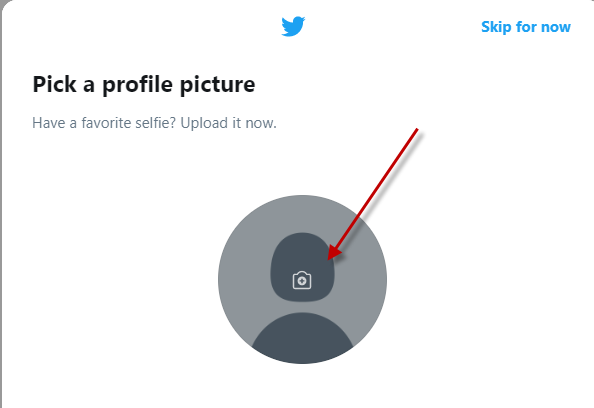Select the avatar head silhouette shape
Image resolution: width=594 pixels, height=408 pixels.
[302, 267]
